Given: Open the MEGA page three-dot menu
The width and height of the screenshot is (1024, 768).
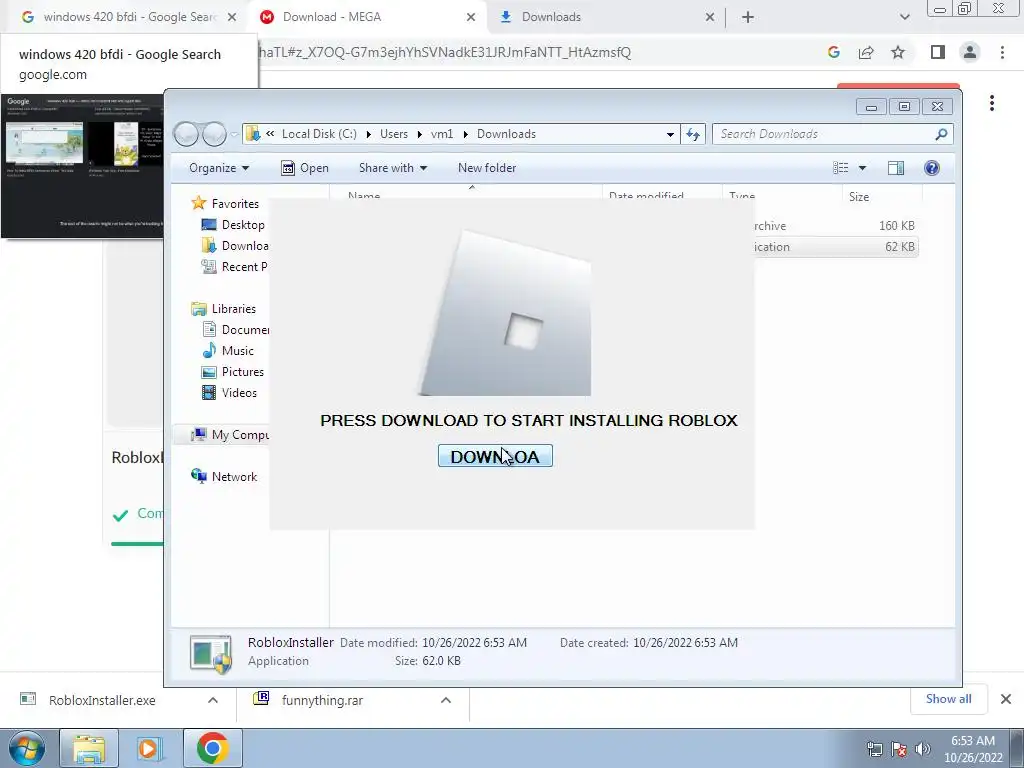Looking at the screenshot, I should [x=991, y=103].
